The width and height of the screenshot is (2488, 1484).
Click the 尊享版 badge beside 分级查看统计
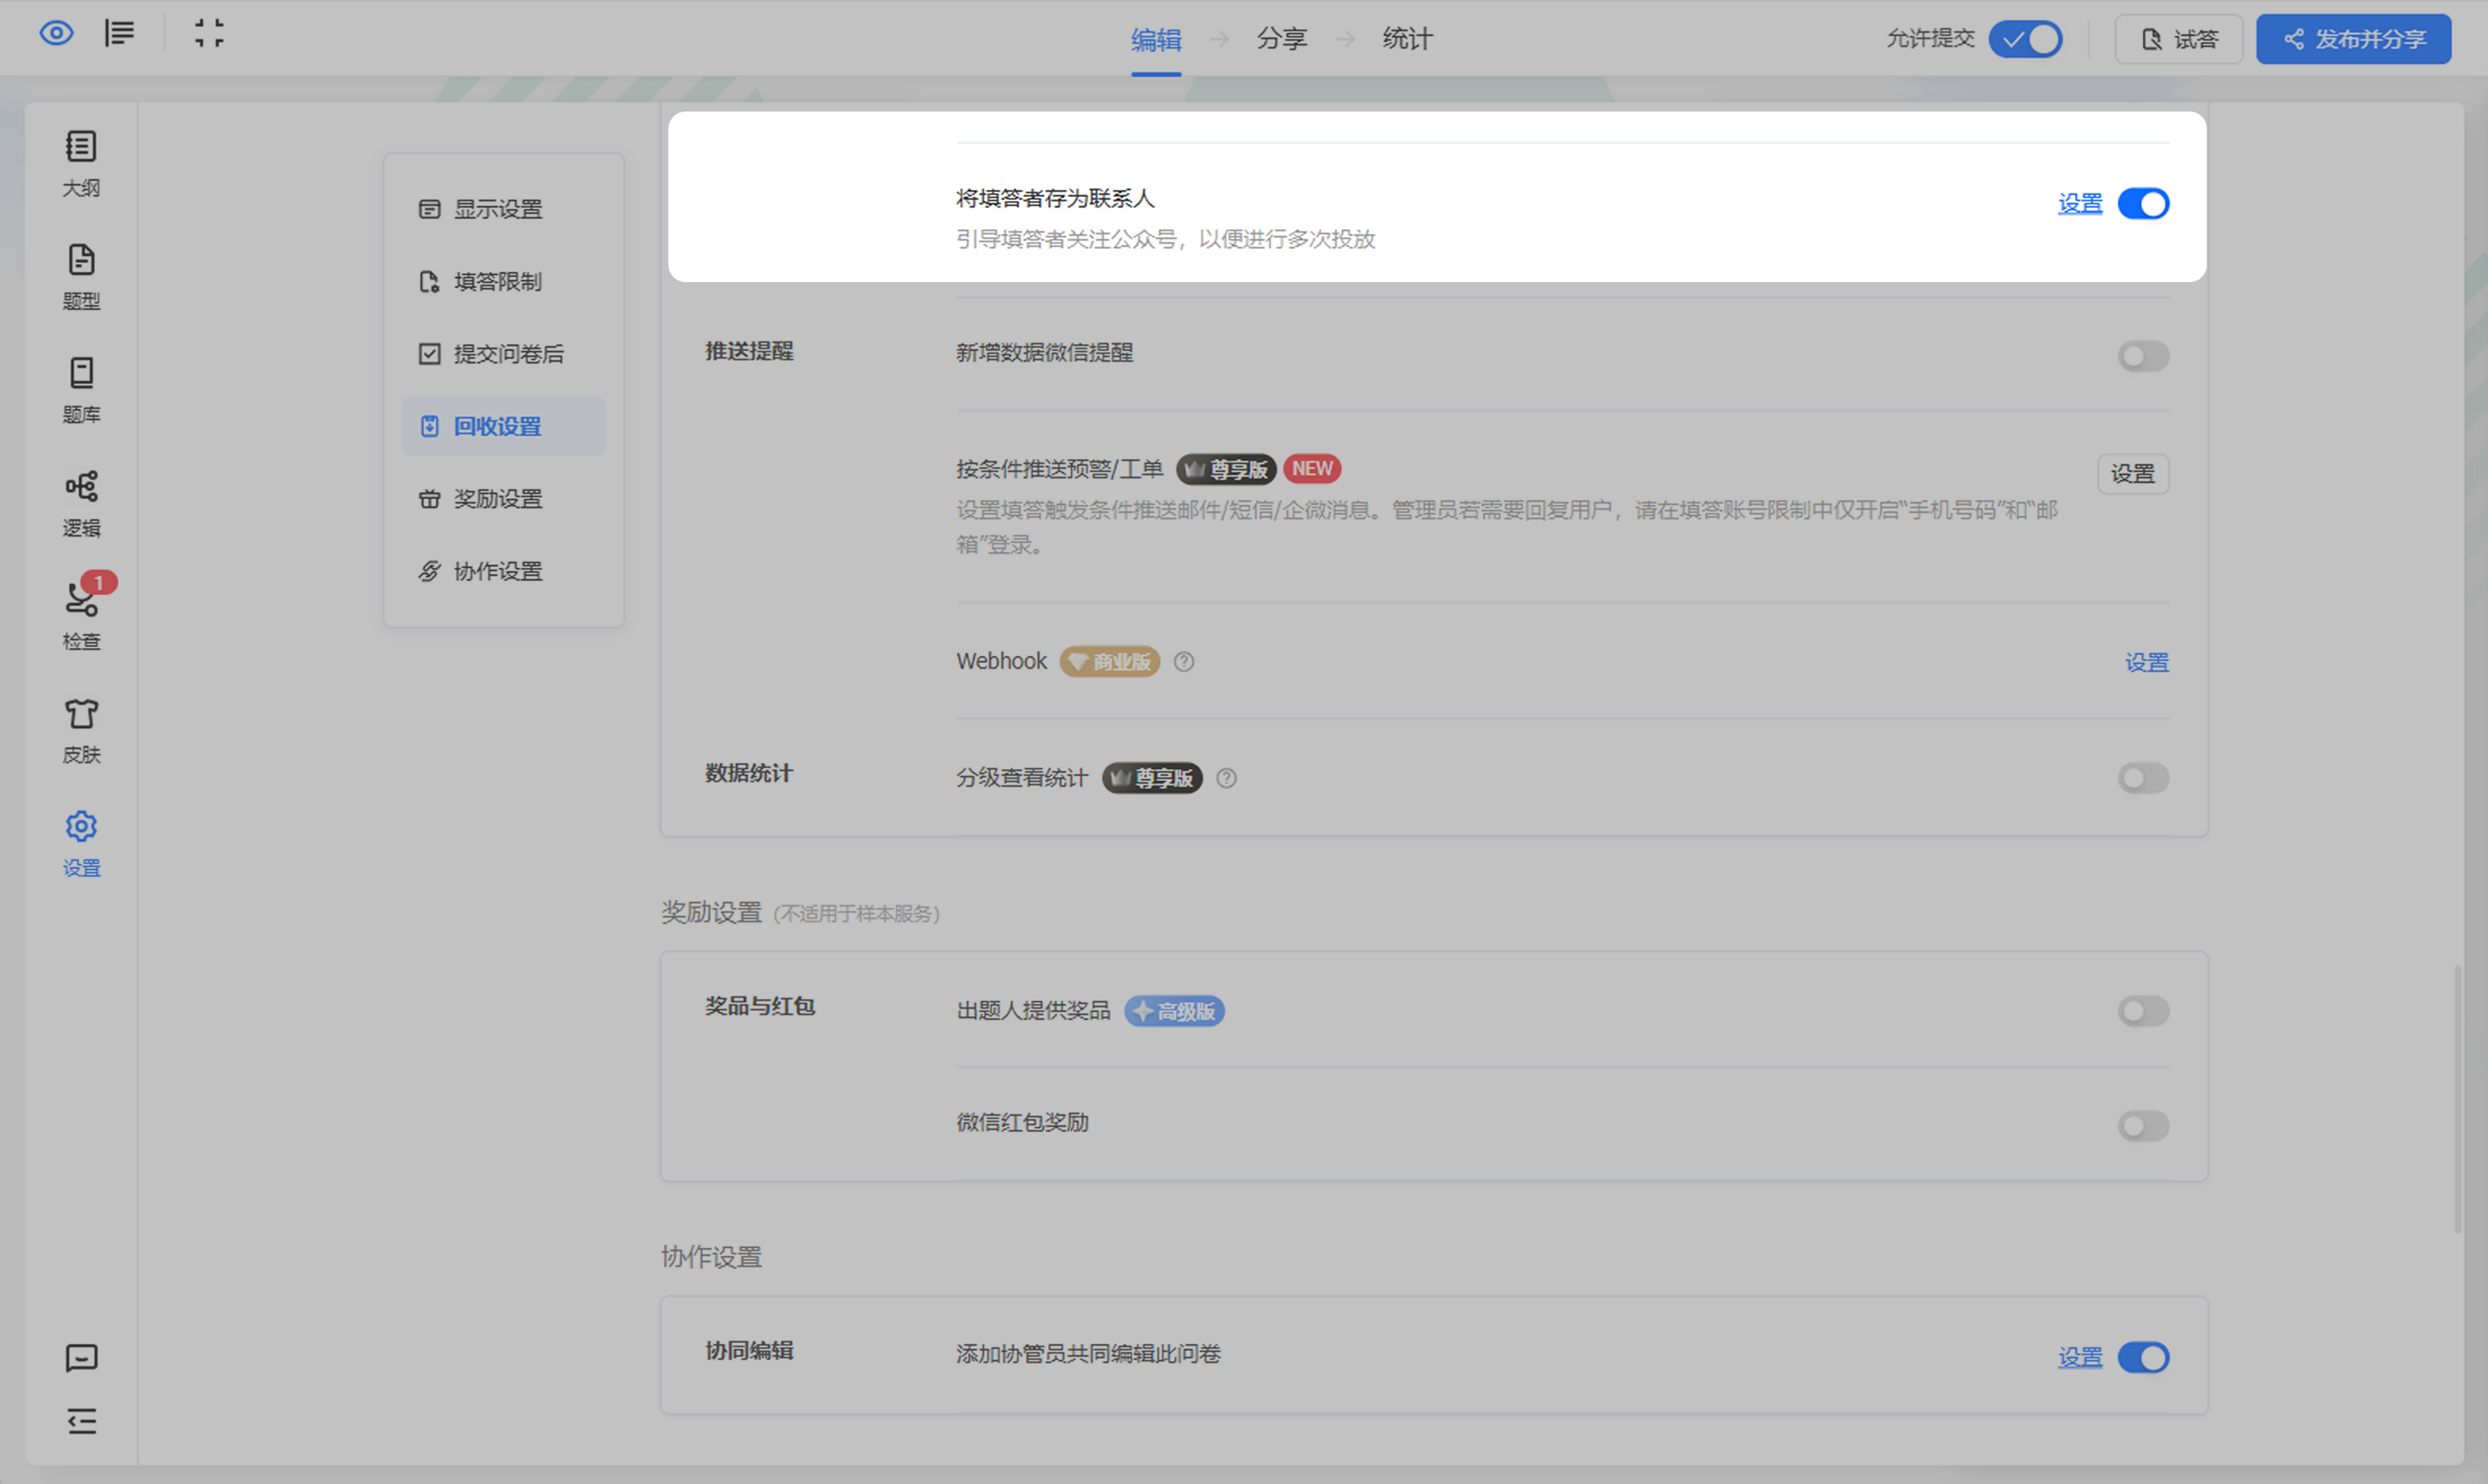pos(1152,778)
